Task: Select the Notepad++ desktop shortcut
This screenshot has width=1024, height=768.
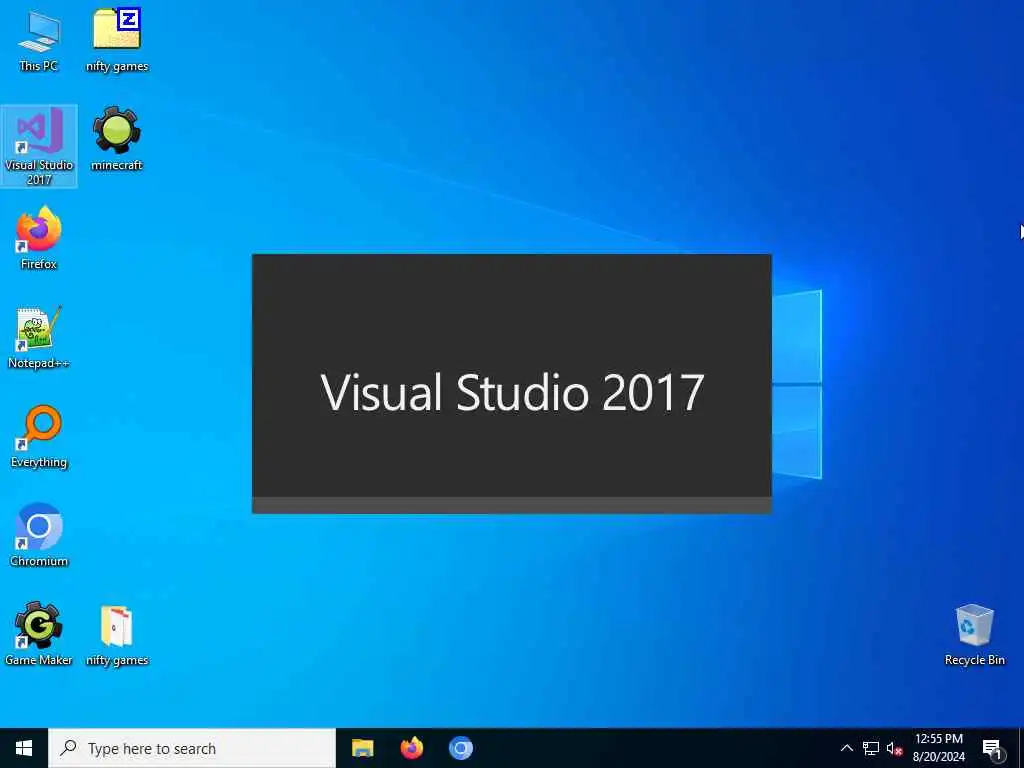Action: pyautogui.click(x=39, y=337)
